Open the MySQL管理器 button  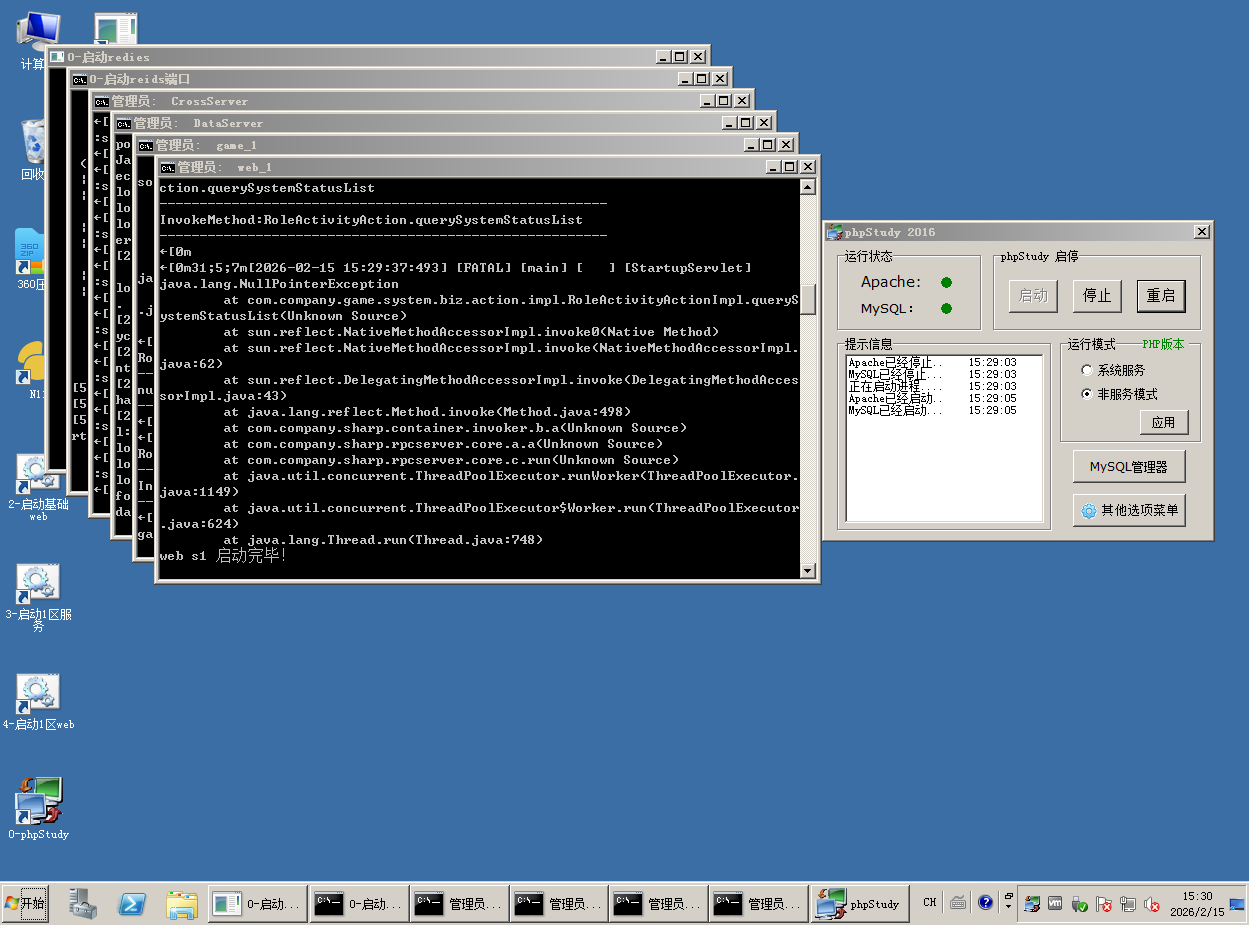coord(1129,467)
